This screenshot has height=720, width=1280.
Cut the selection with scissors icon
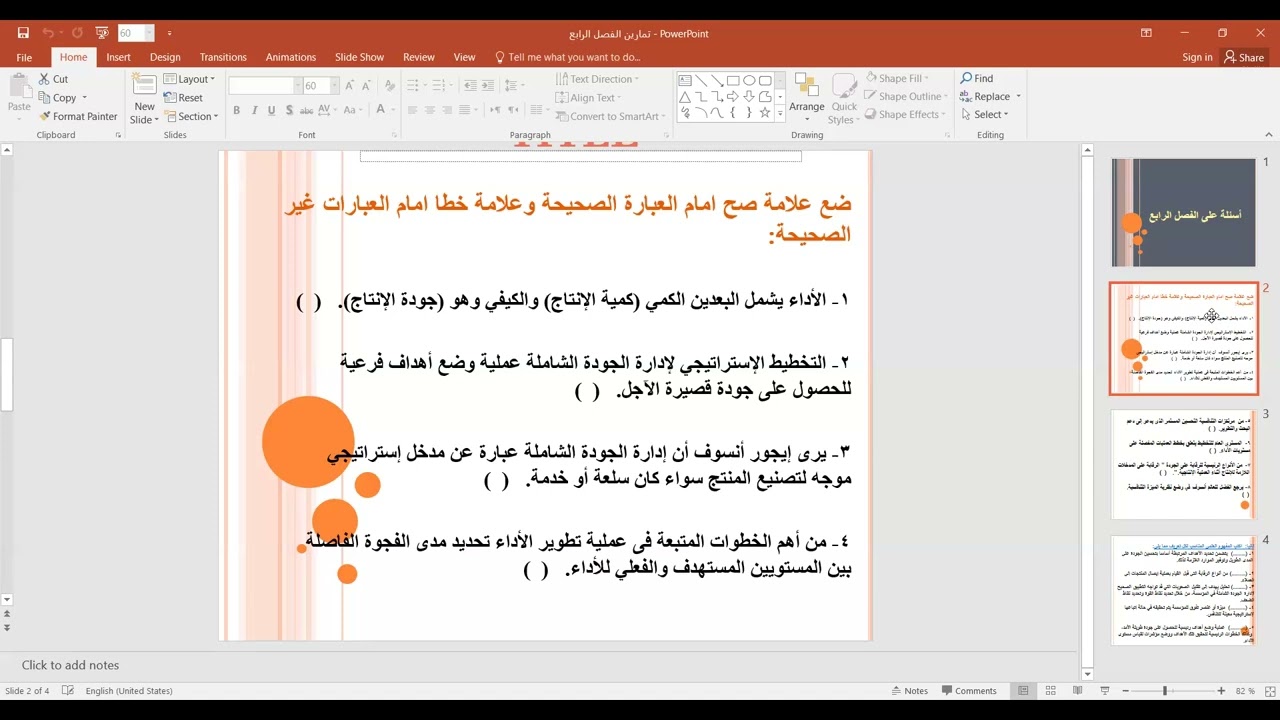coord(54,79)
